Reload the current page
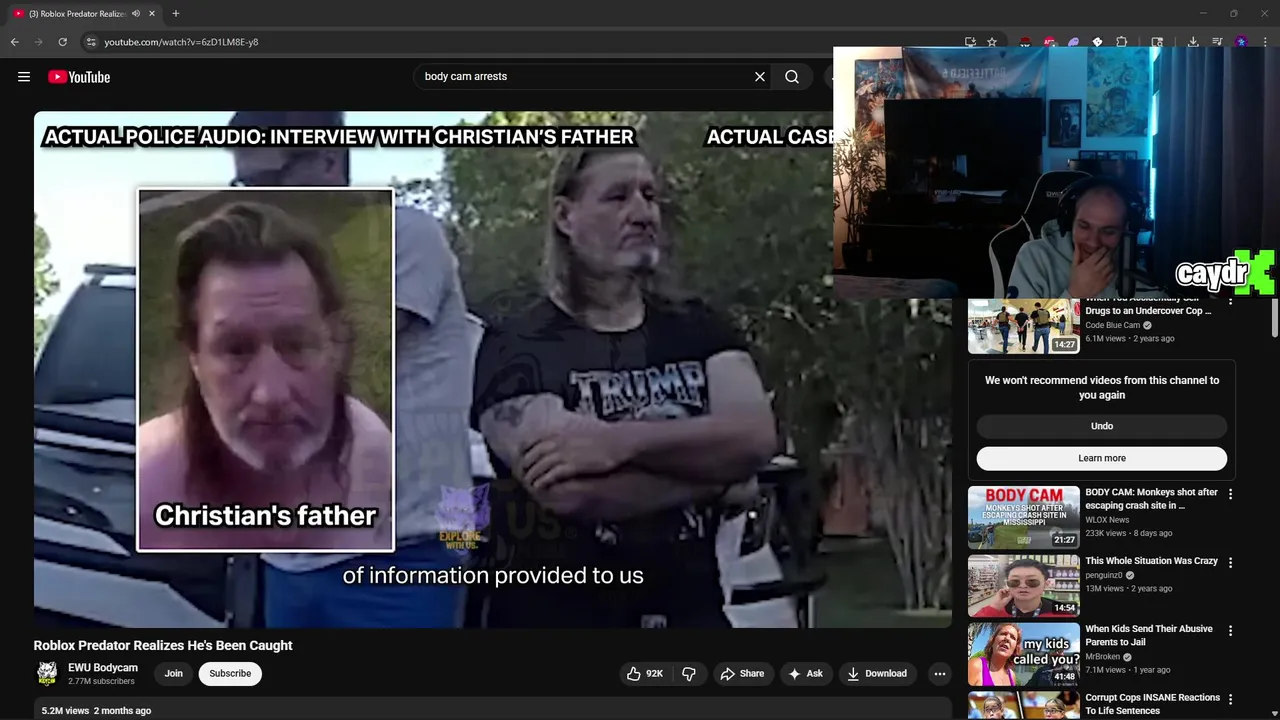1280x720 pixels. (62, 42)
